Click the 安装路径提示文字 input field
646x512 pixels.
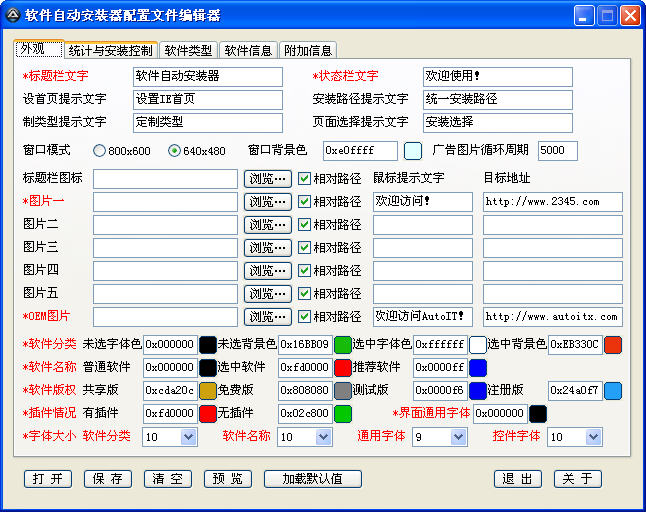[498, 100]
